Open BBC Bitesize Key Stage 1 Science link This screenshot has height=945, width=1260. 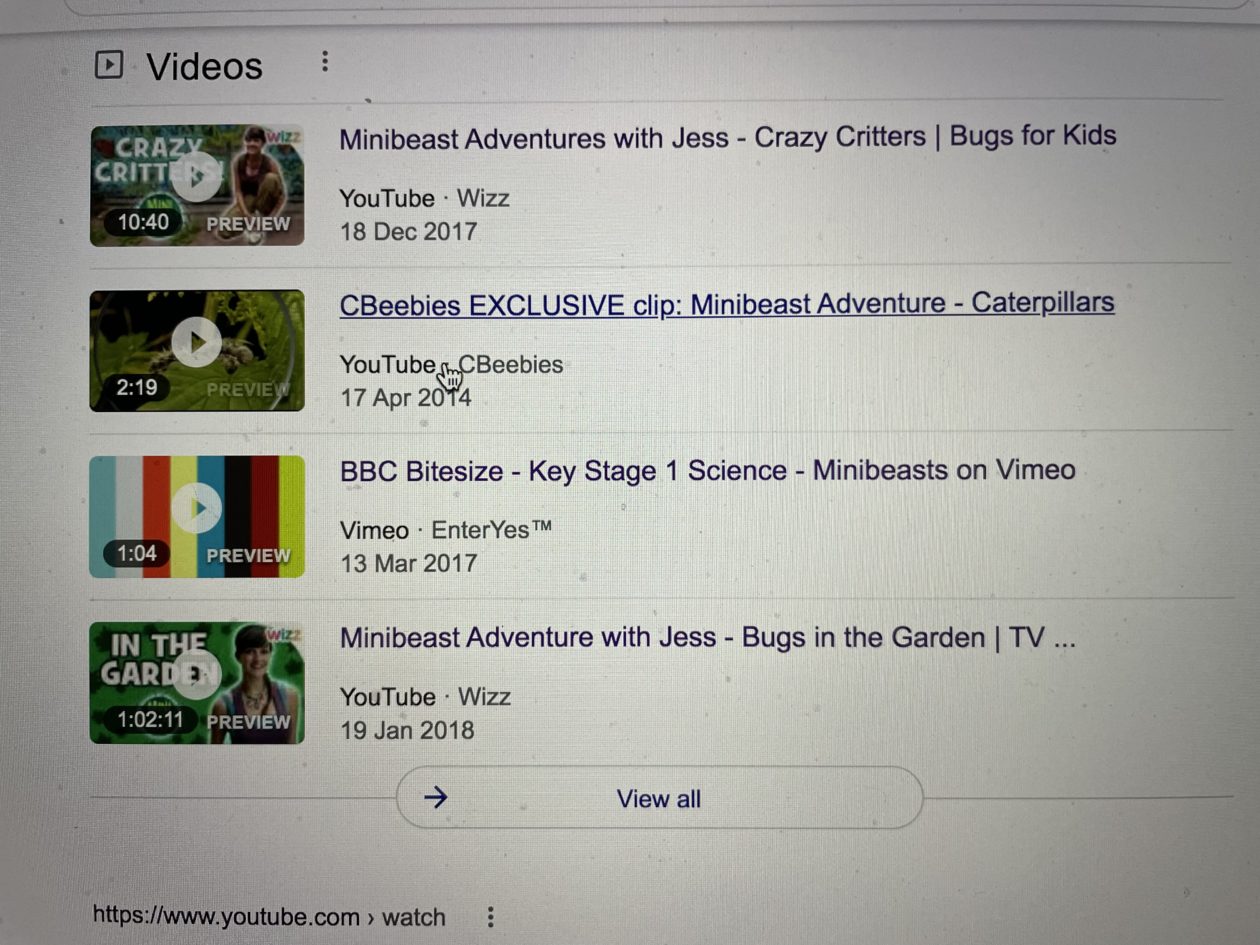click(x=707, y=470)
